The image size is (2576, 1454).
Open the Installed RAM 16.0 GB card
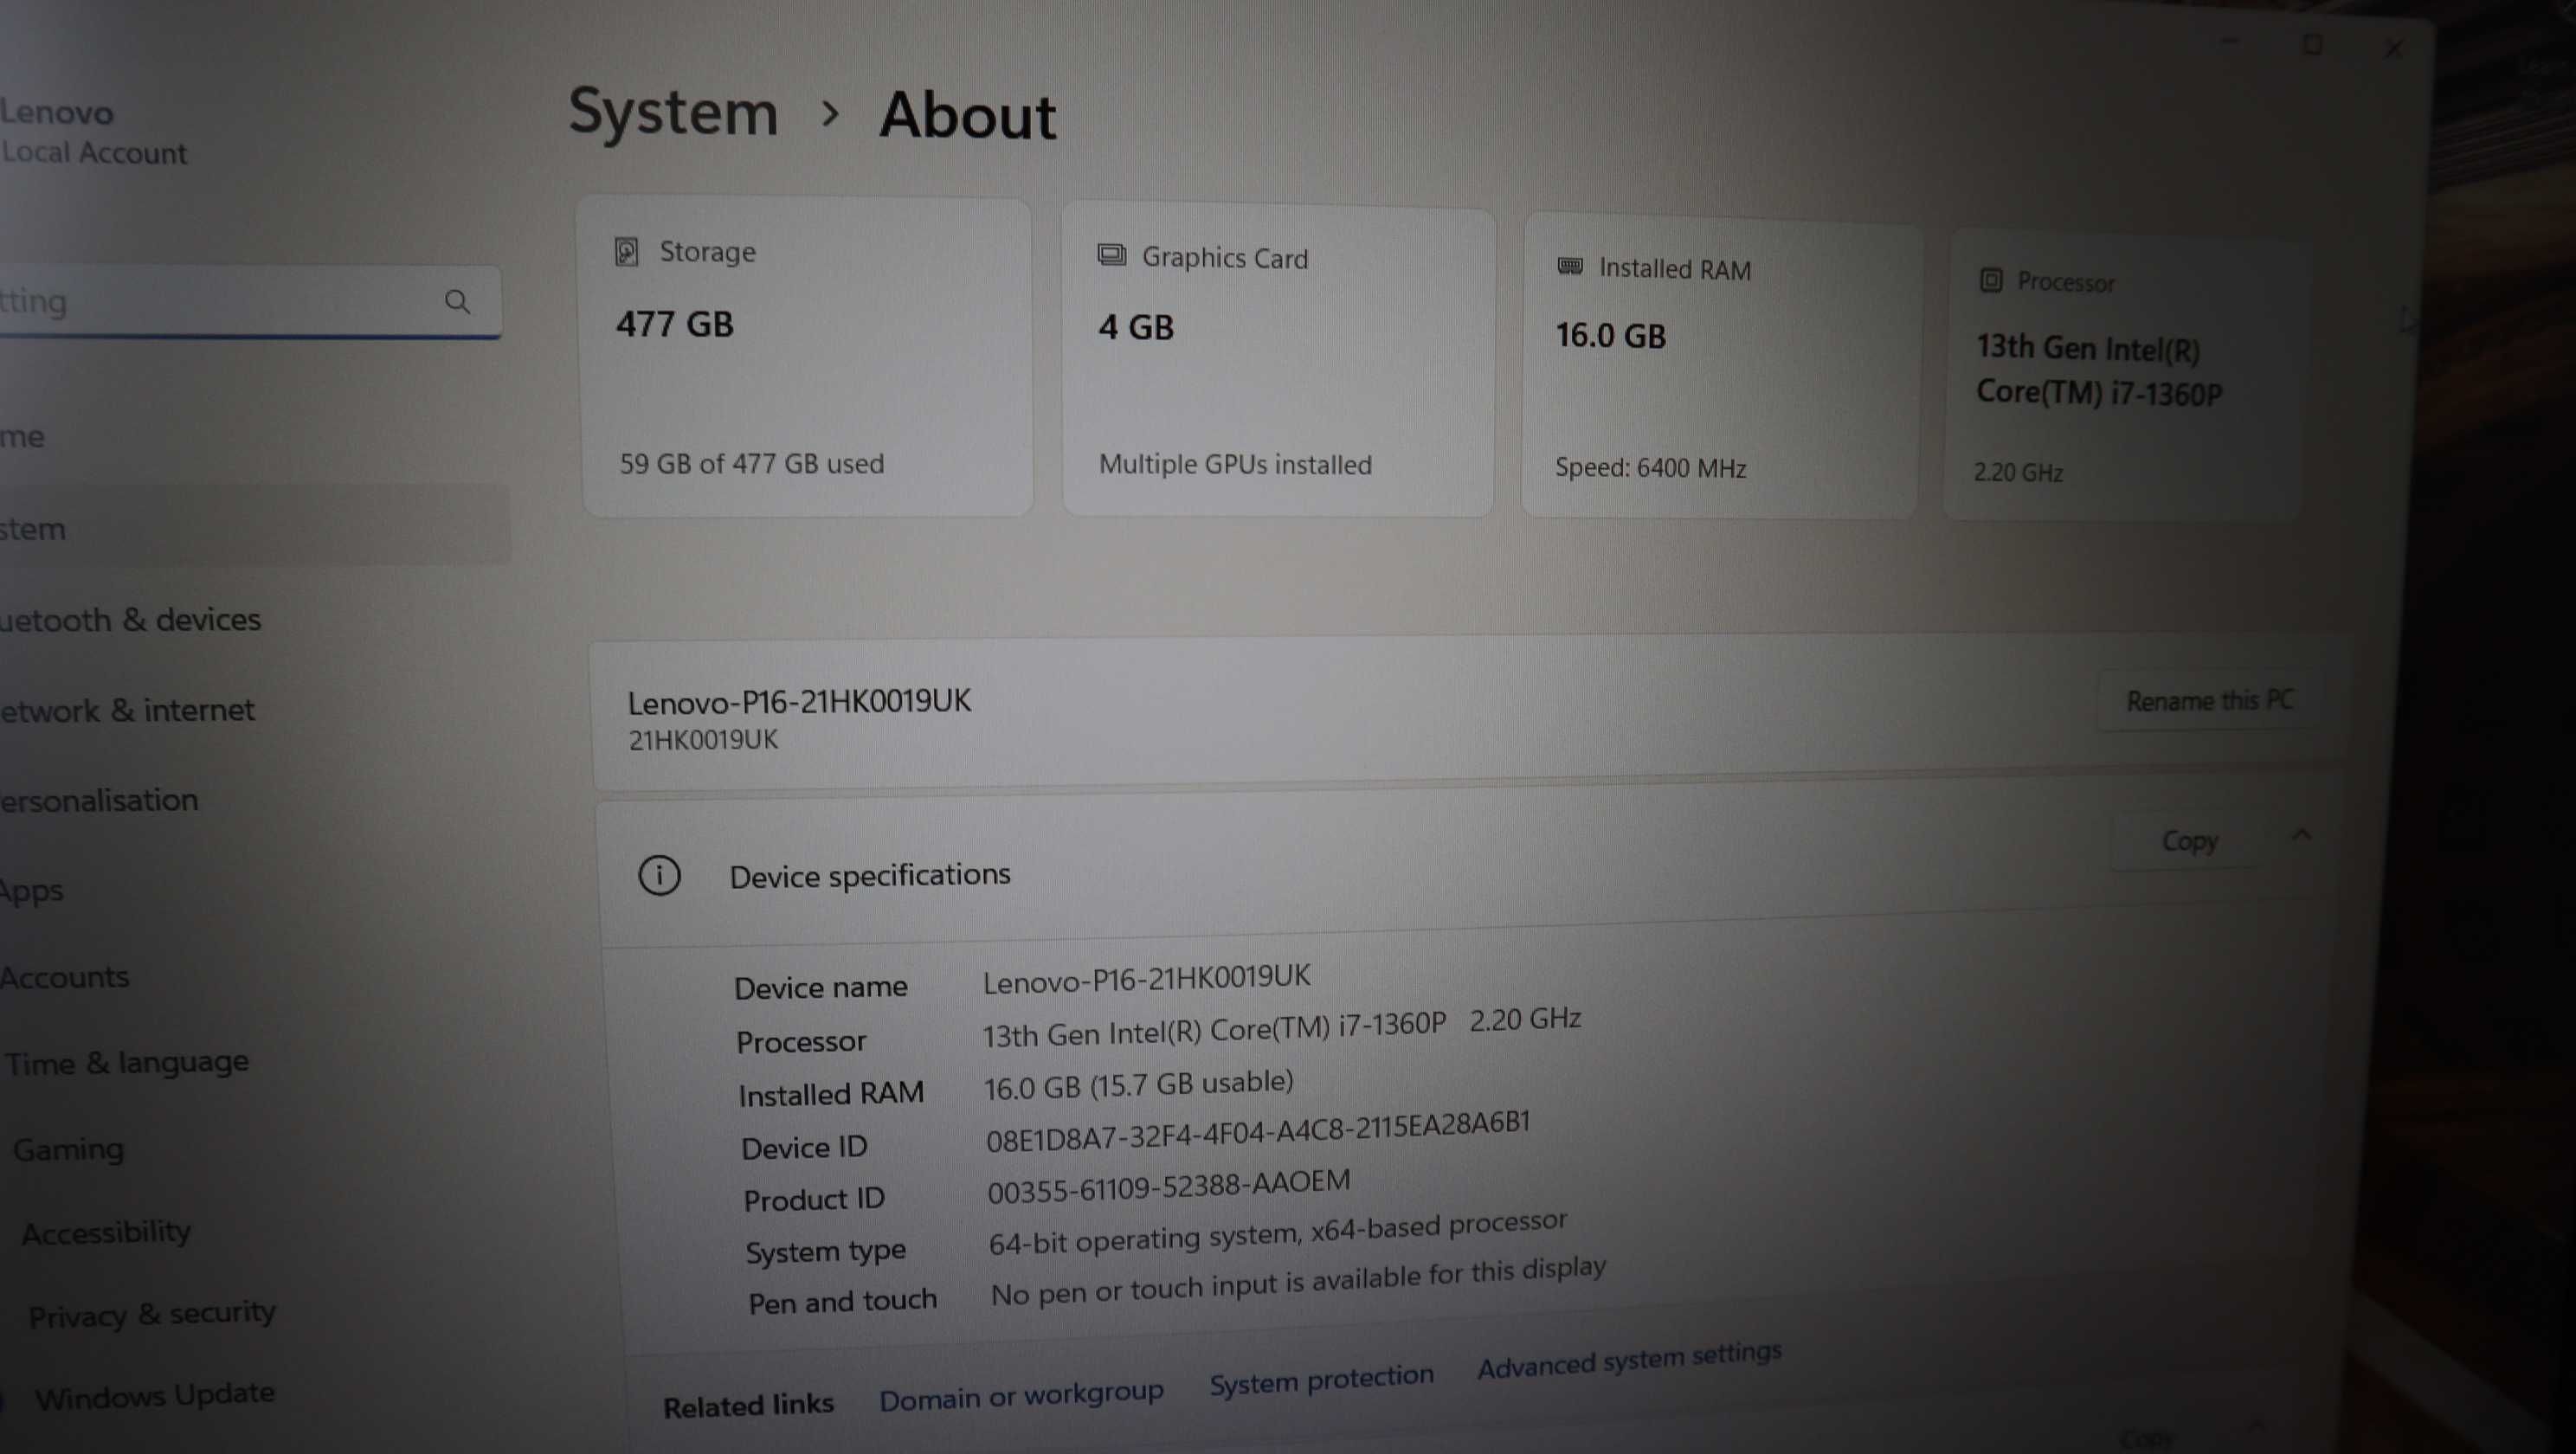pyautogui.click(x=1720, y=367)
